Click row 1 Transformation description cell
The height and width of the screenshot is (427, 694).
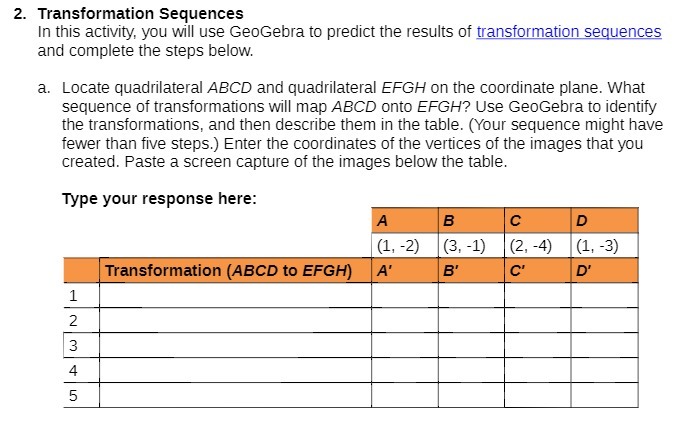235,295
